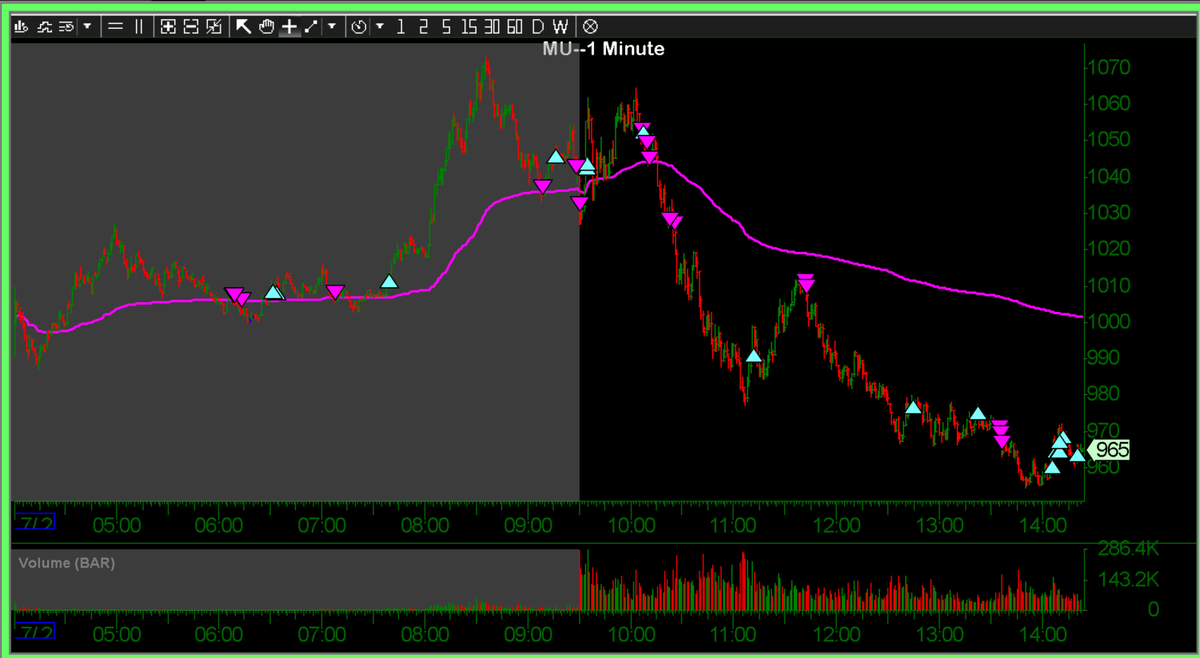Click the 7/2 date label on price chart
This screenshot has width=1200, height=658.
pos(35,520)
